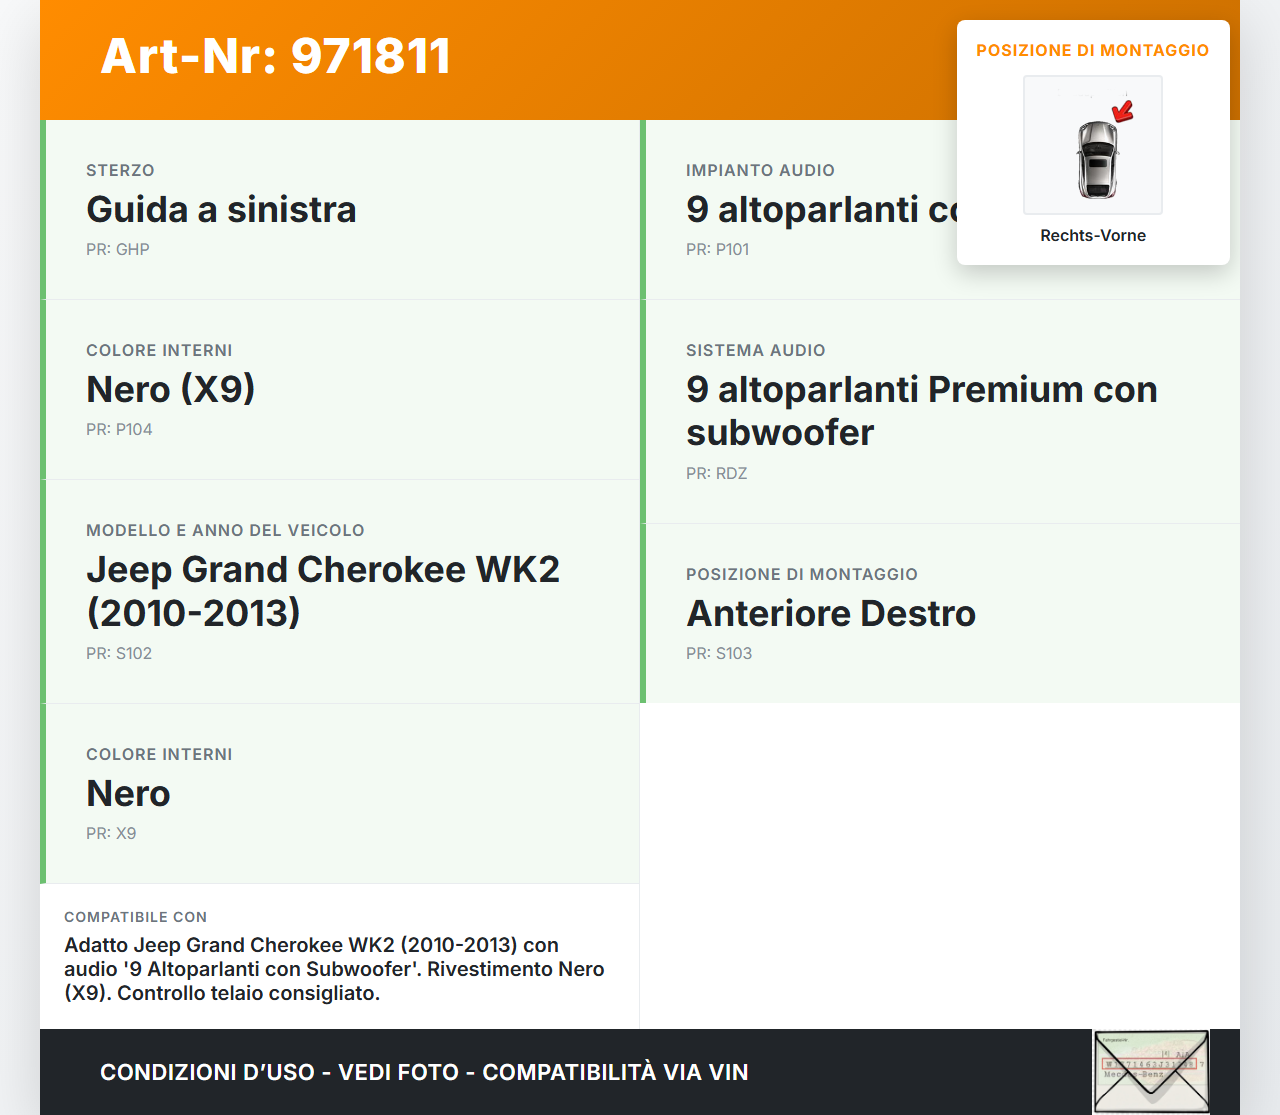
Task: Open the STERZO section header
Action: (120, 170)
